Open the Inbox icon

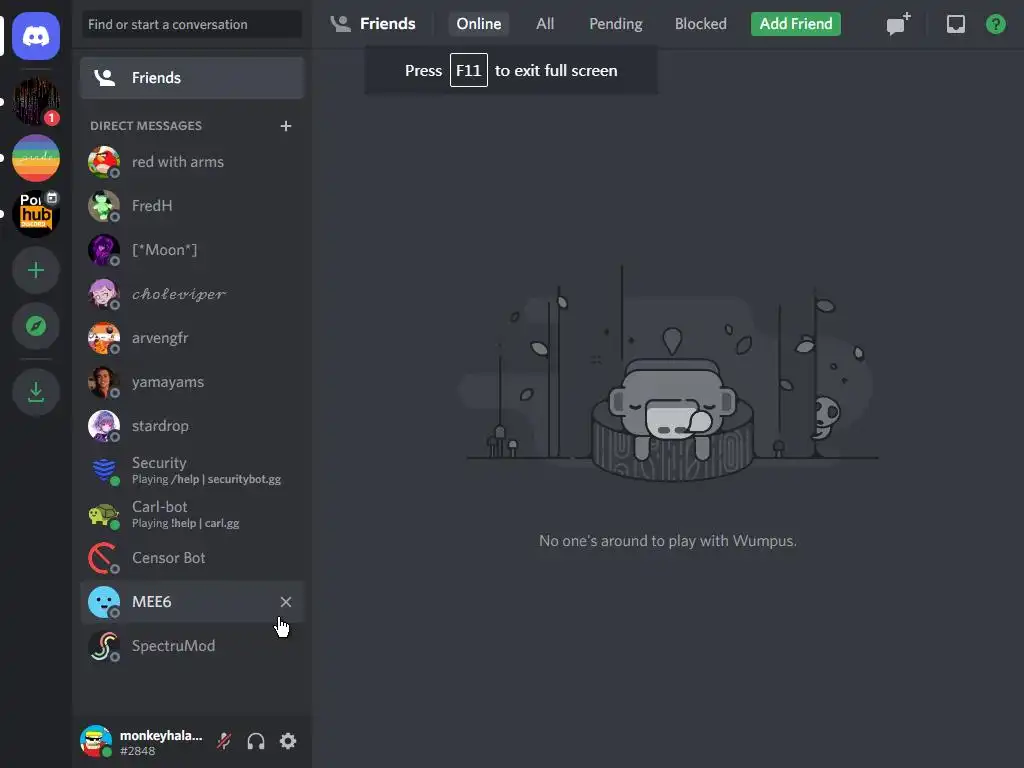pos(955,24)
